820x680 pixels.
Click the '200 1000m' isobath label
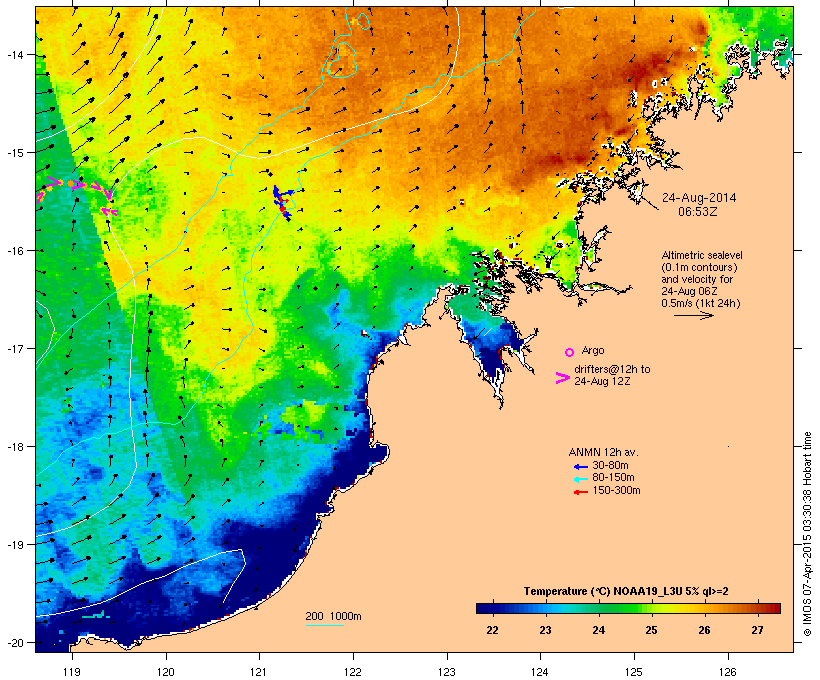pos(333,616)
